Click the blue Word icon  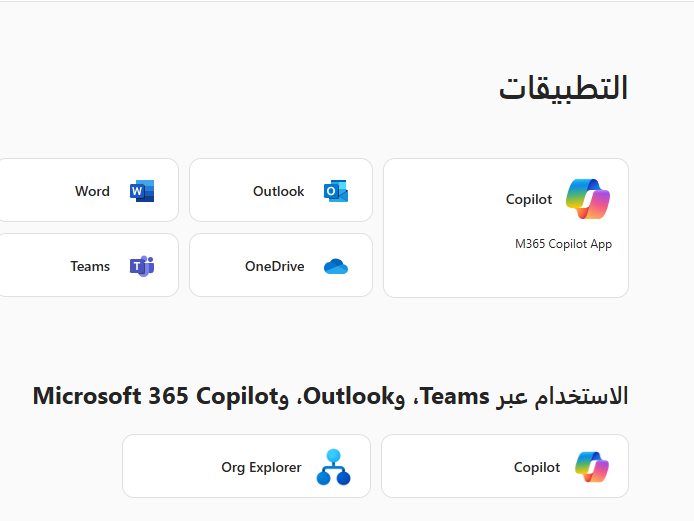[x=142, y=191]
